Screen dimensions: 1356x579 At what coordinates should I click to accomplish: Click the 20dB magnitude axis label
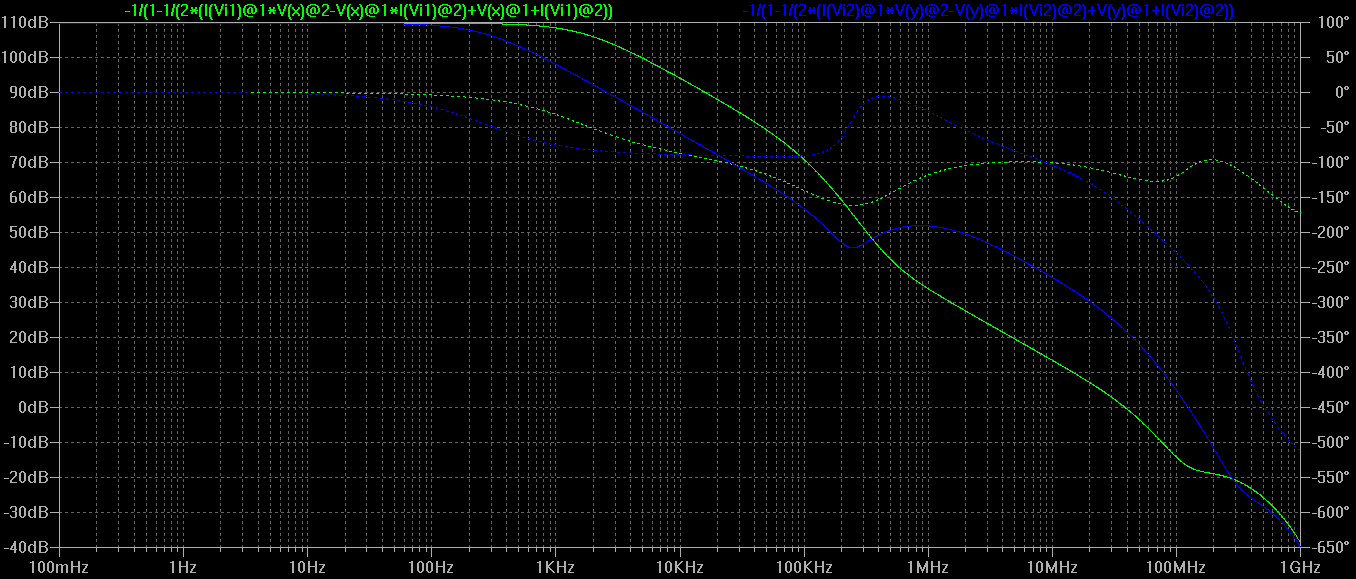[28, 337]
